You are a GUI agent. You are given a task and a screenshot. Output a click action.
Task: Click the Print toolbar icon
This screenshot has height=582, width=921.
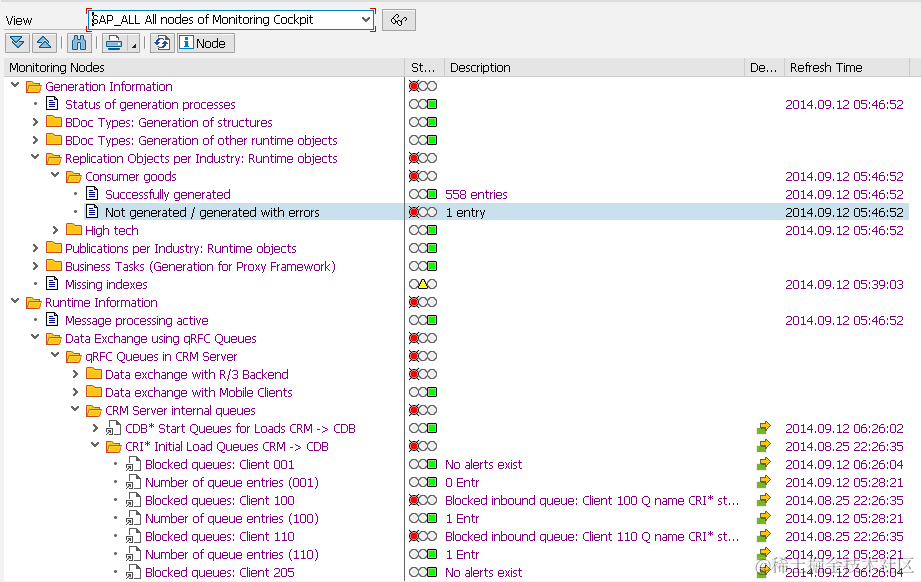coord(115,43)
